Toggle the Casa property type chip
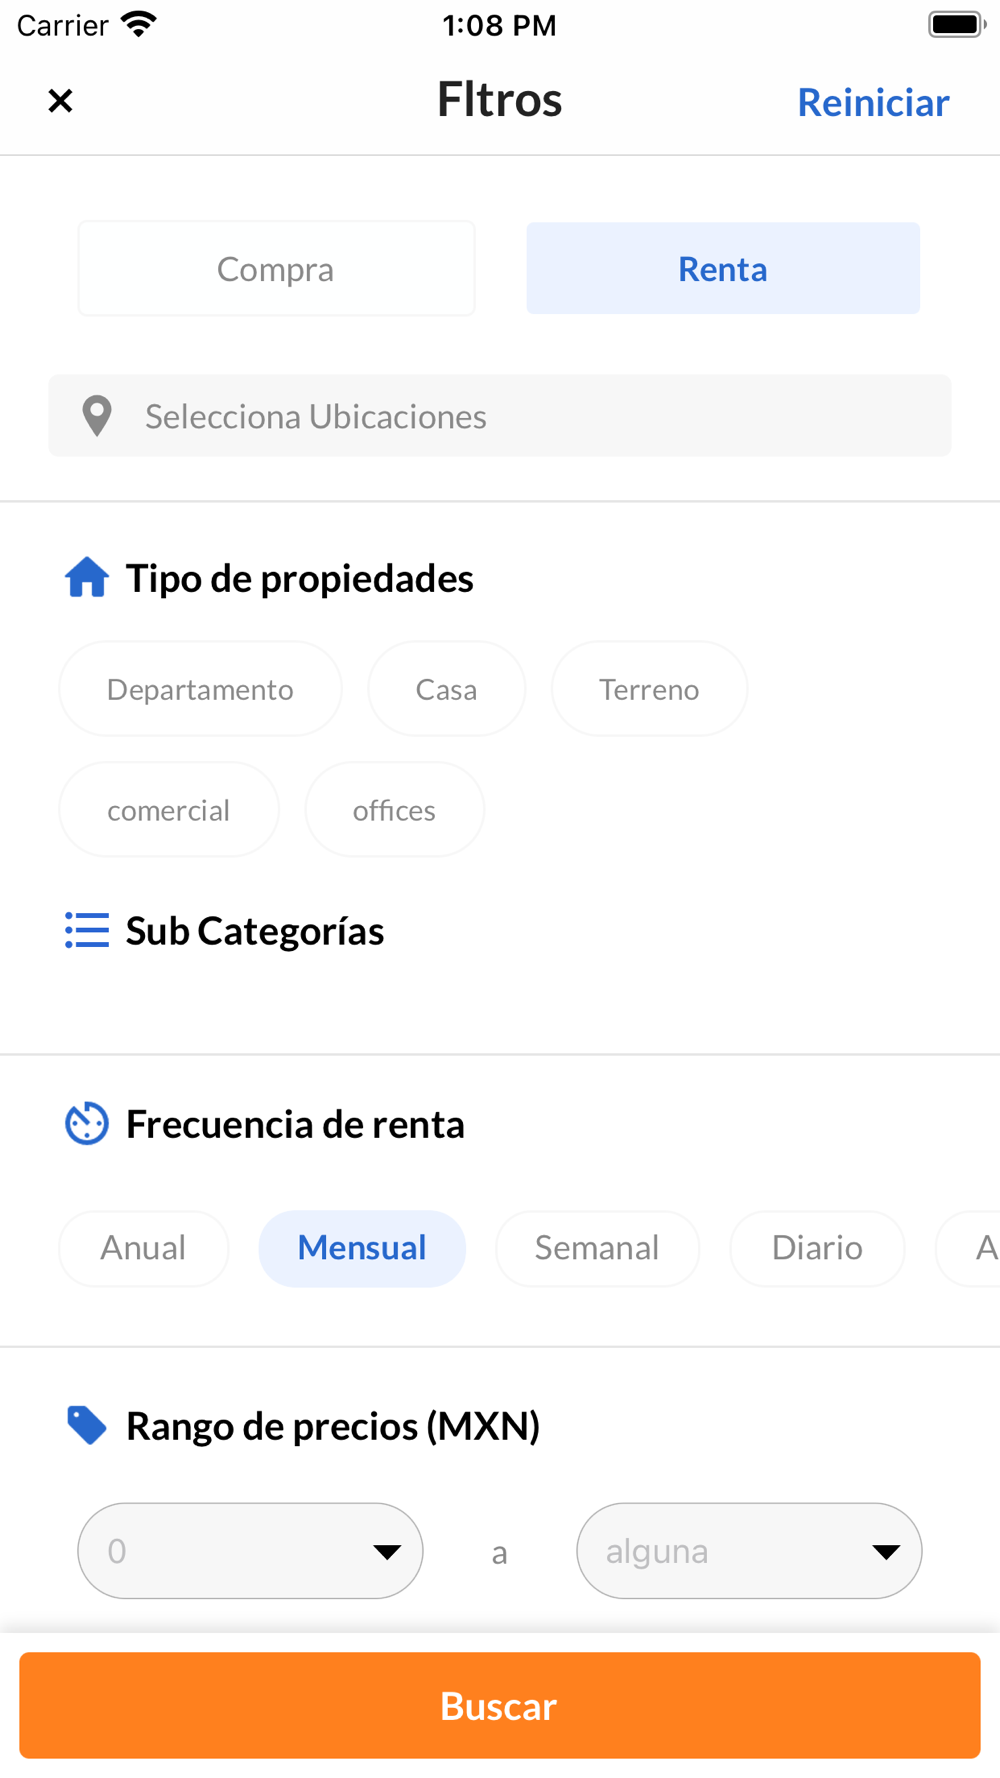The image size is (1000, 1778). point(446,689)
